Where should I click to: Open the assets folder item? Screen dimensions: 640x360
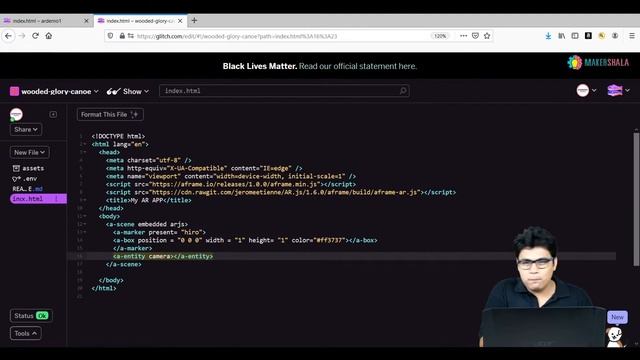click(28, 168)
